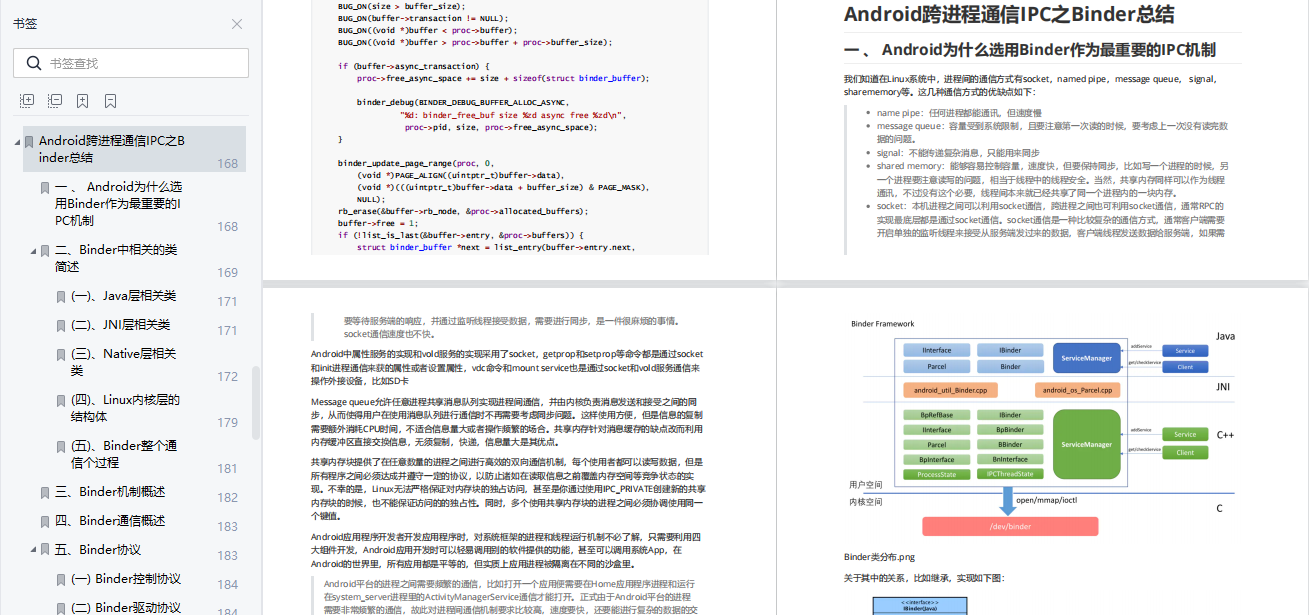The height and width of the screenshot is (615, 1309).
Task: Click the 书签查找 search field
Action: tap(131, 63)
